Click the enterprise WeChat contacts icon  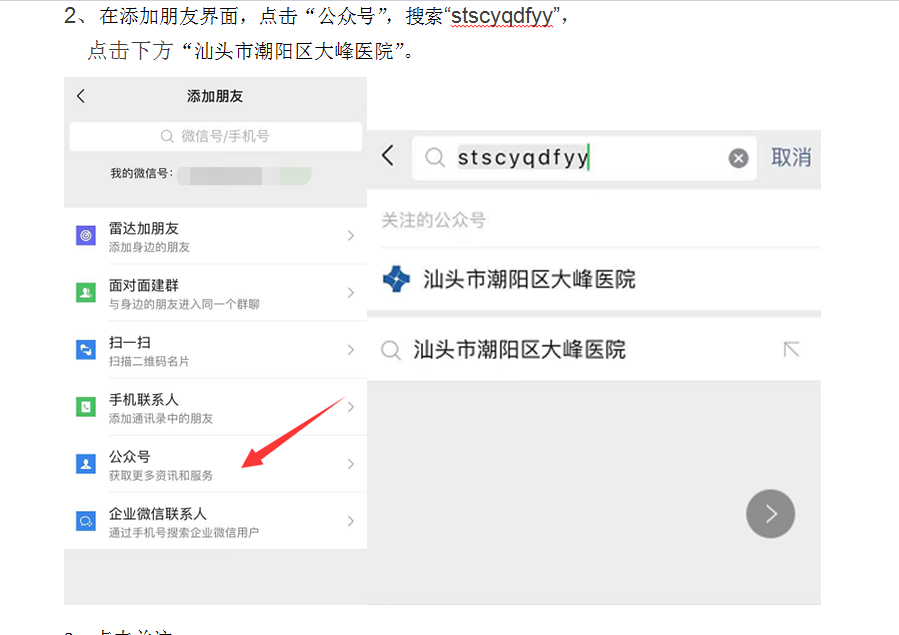tap(86, 521)
